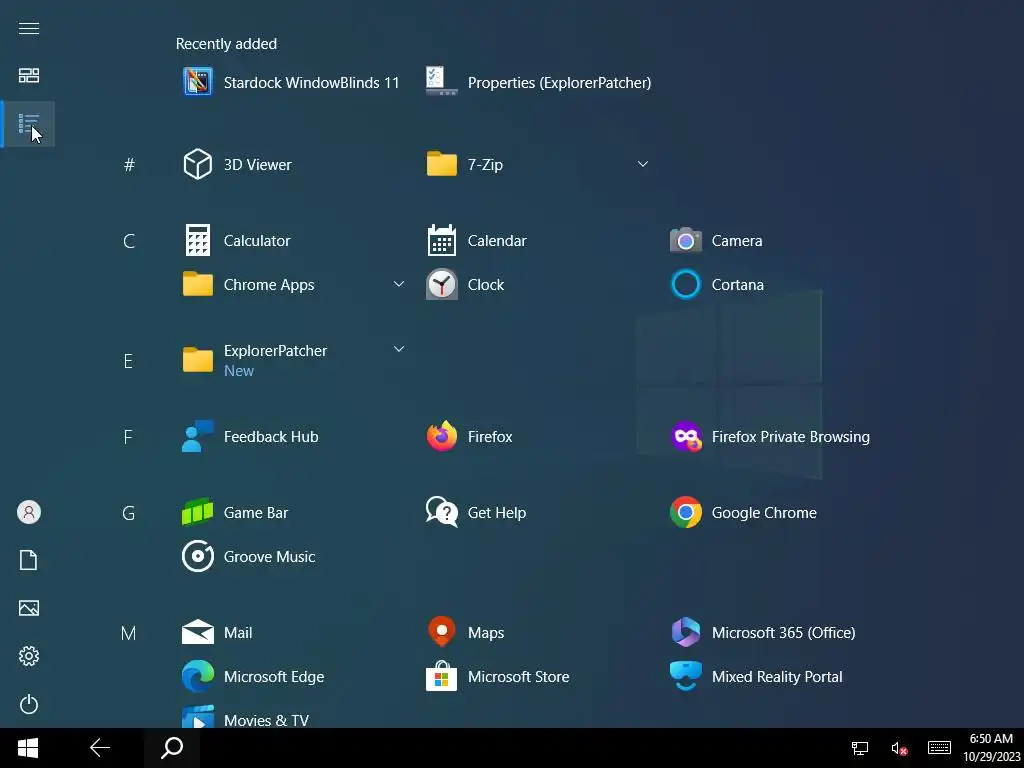The height and width of the screenshot is (768, 1024).
Task: Expand the 7-Zip folder chevron
Action: (x=643, y=164)
